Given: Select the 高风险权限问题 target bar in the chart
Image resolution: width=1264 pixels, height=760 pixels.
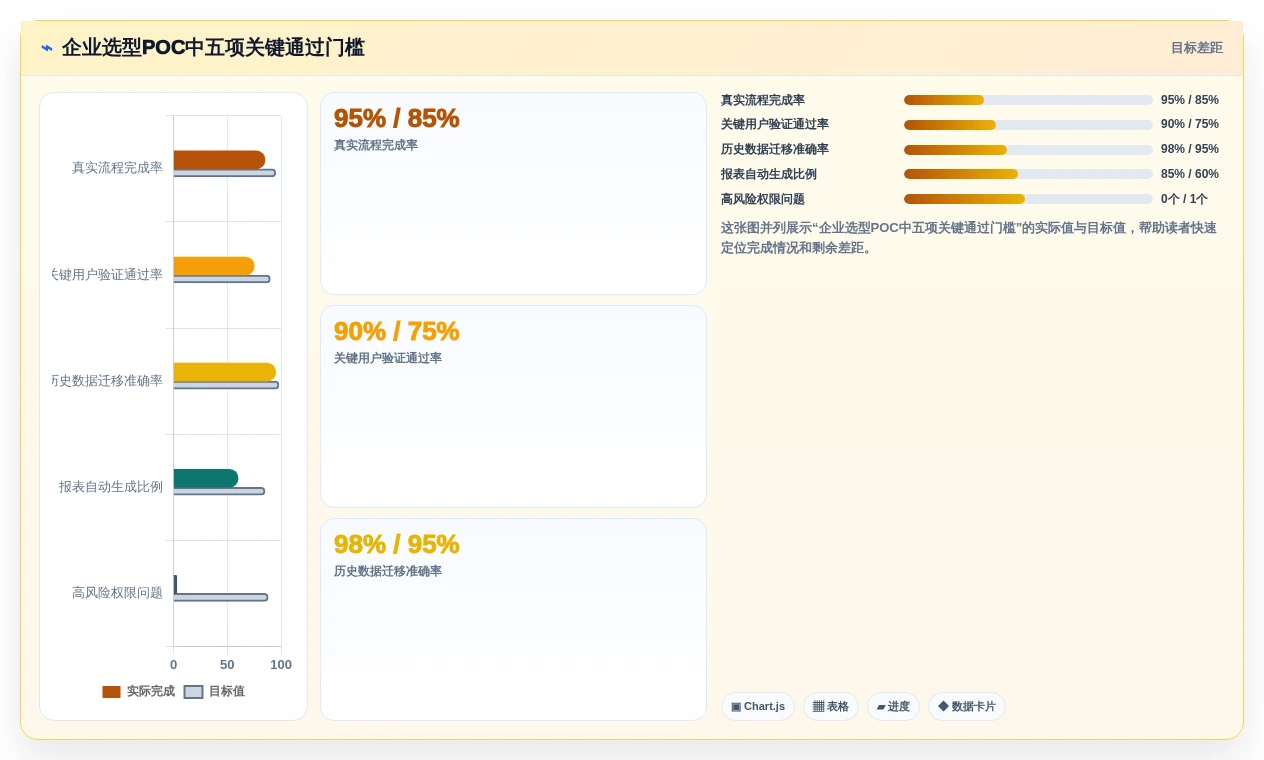Looking at the screenshot, I should click(x=220, y=597).
